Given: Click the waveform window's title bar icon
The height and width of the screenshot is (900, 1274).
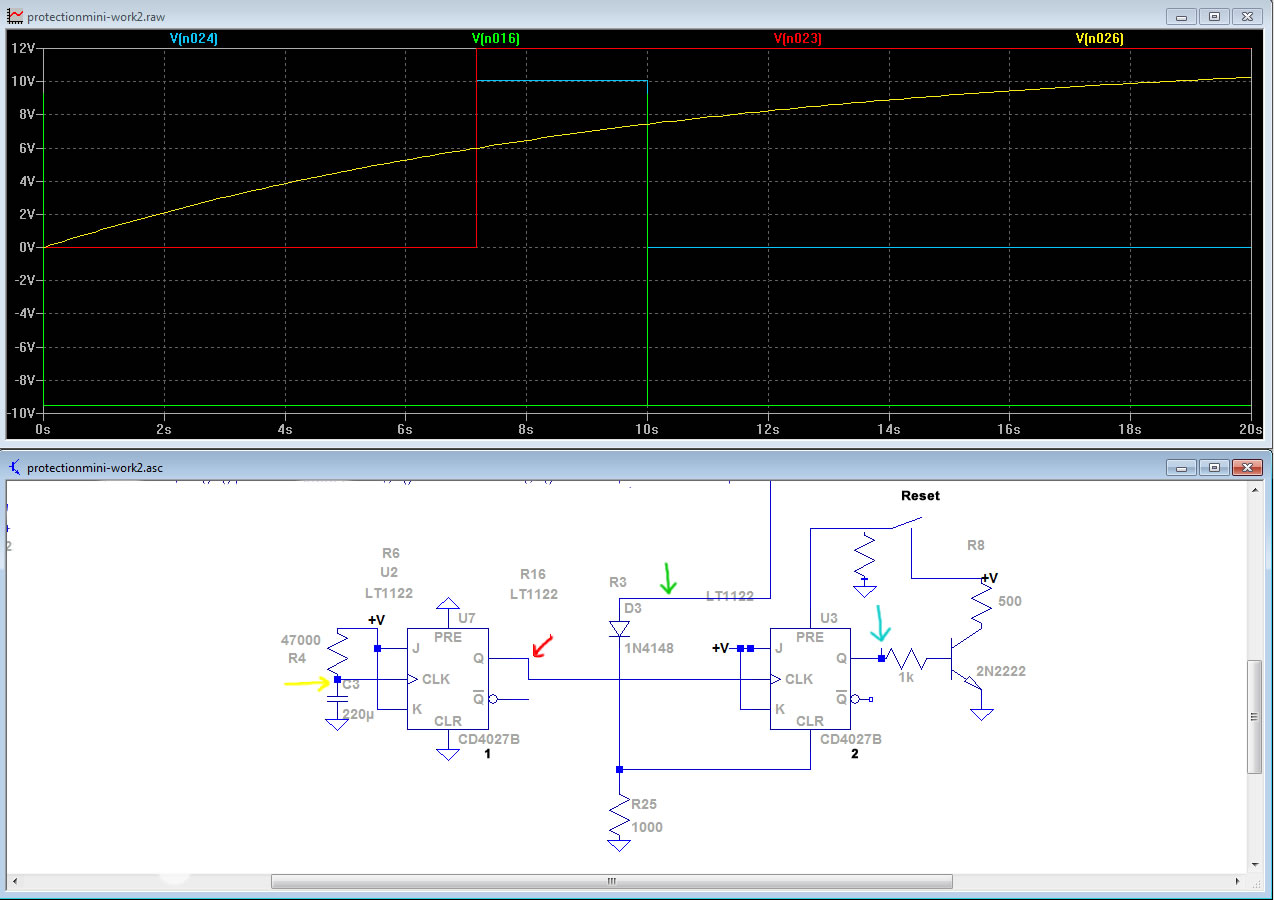Looking at the screenshot, I should pyautogui.click(x=15, y=17).
